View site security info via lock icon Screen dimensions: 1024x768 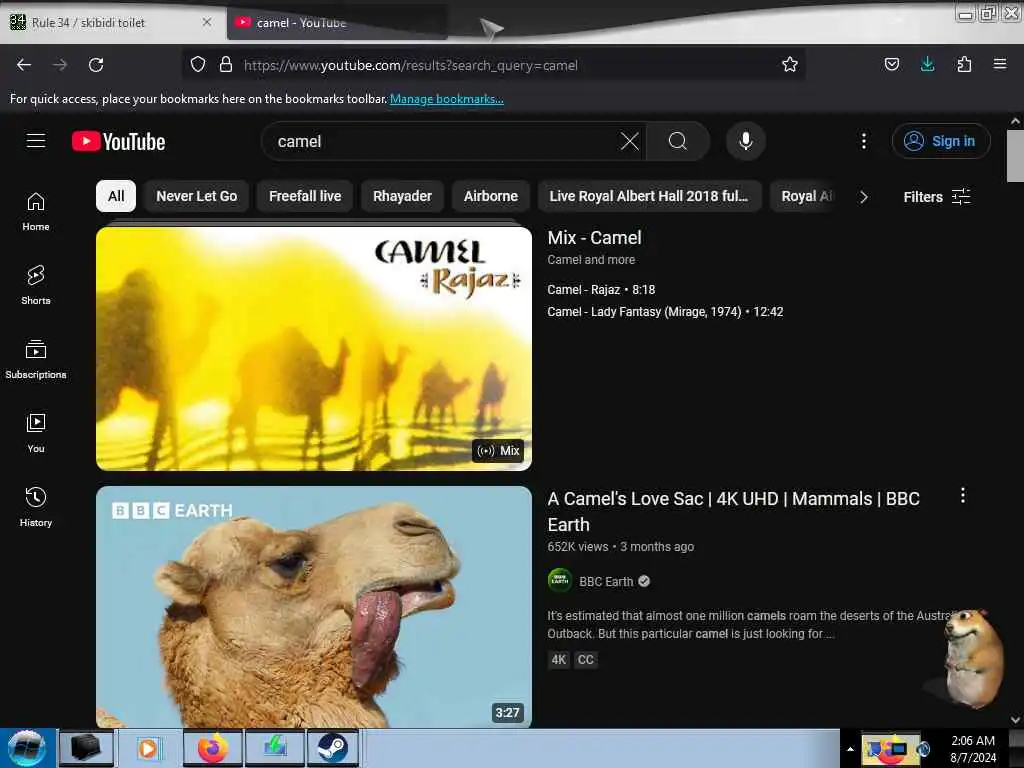point(226,65)
